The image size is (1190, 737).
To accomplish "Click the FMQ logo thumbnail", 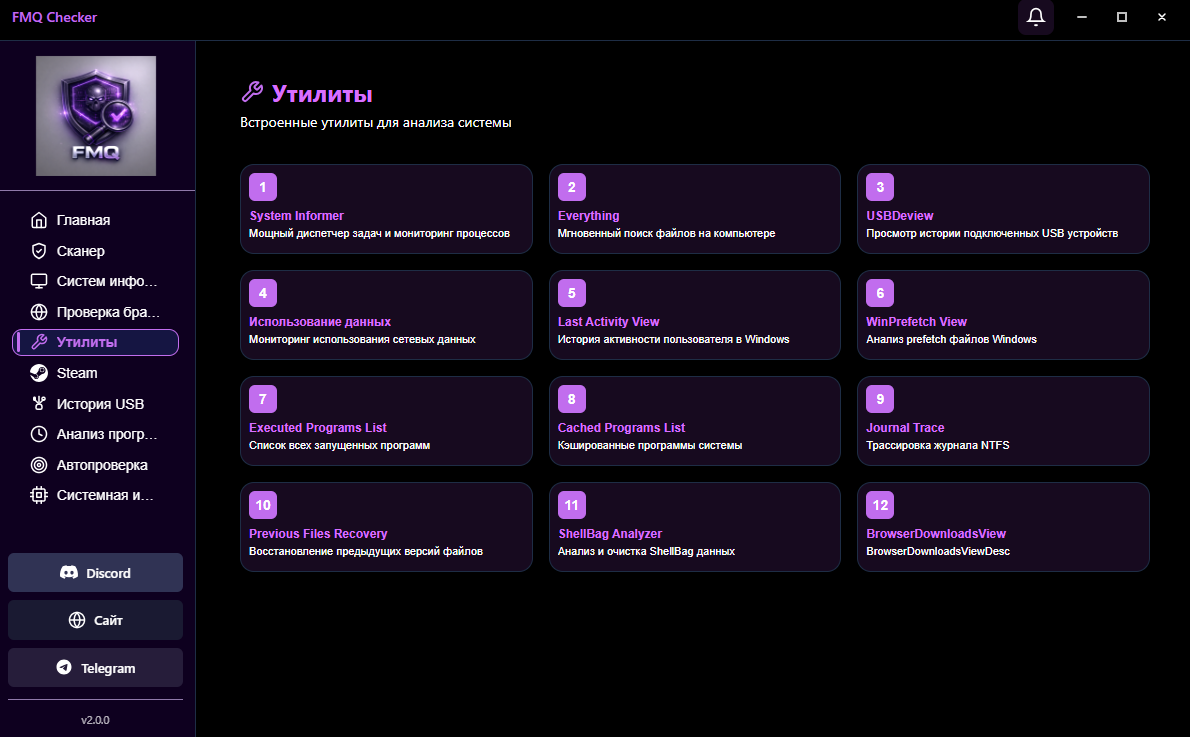I will (x=96, y=116).
